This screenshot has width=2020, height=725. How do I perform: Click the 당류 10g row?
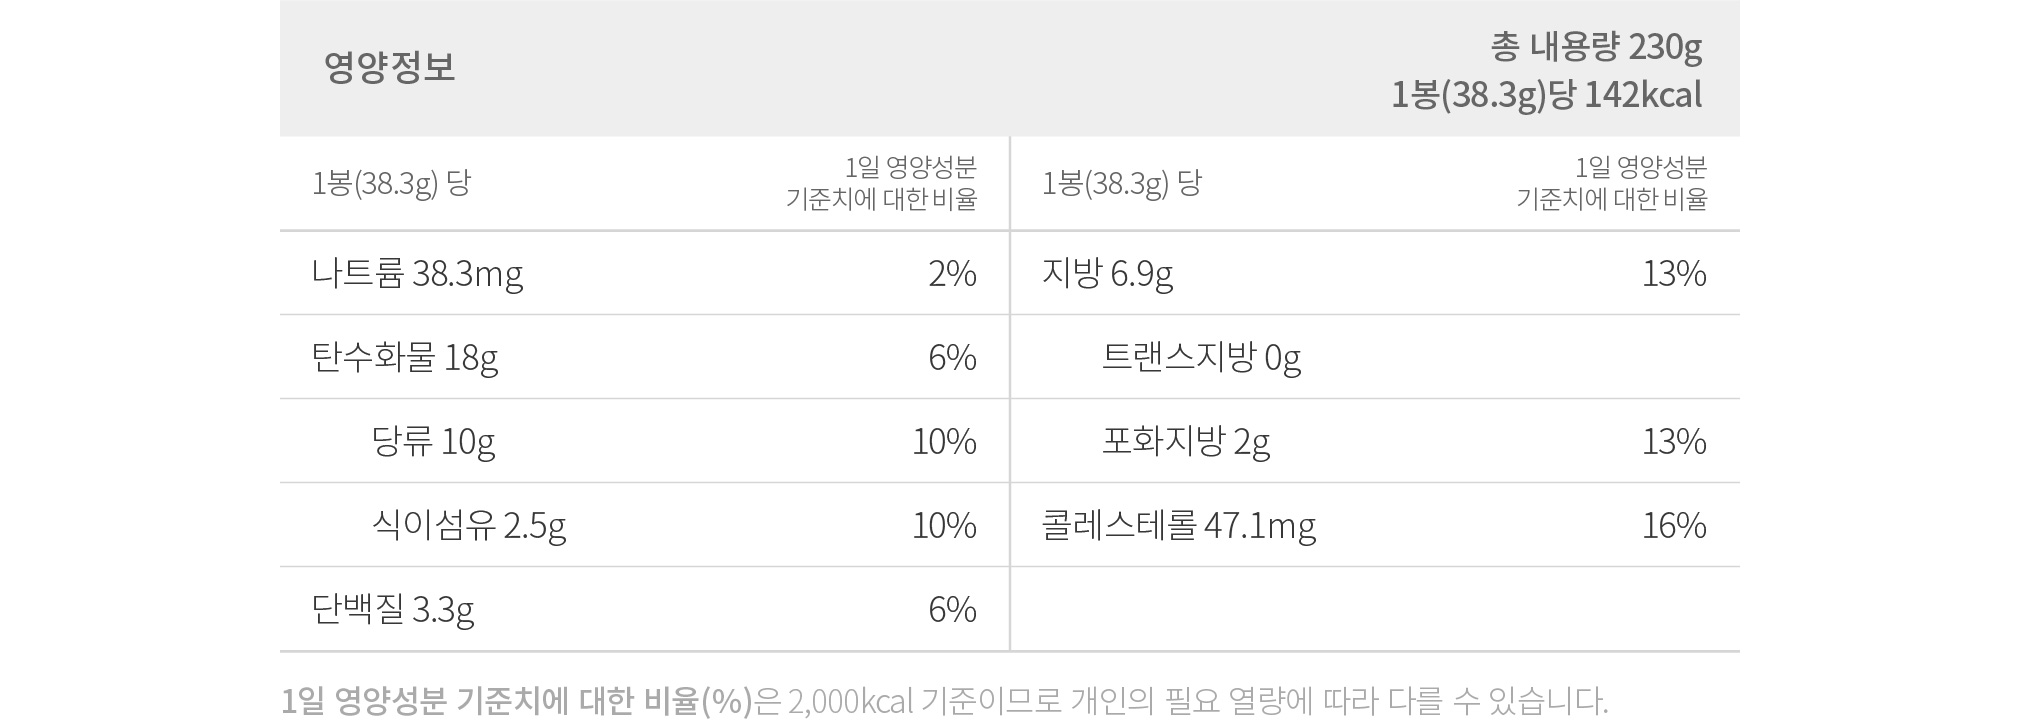click(x=644, y=441)
